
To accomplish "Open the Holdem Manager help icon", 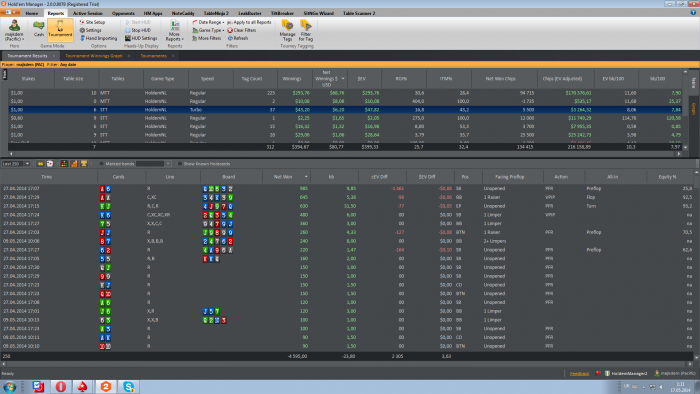I will pyautogui.click(x=693, y=13).
